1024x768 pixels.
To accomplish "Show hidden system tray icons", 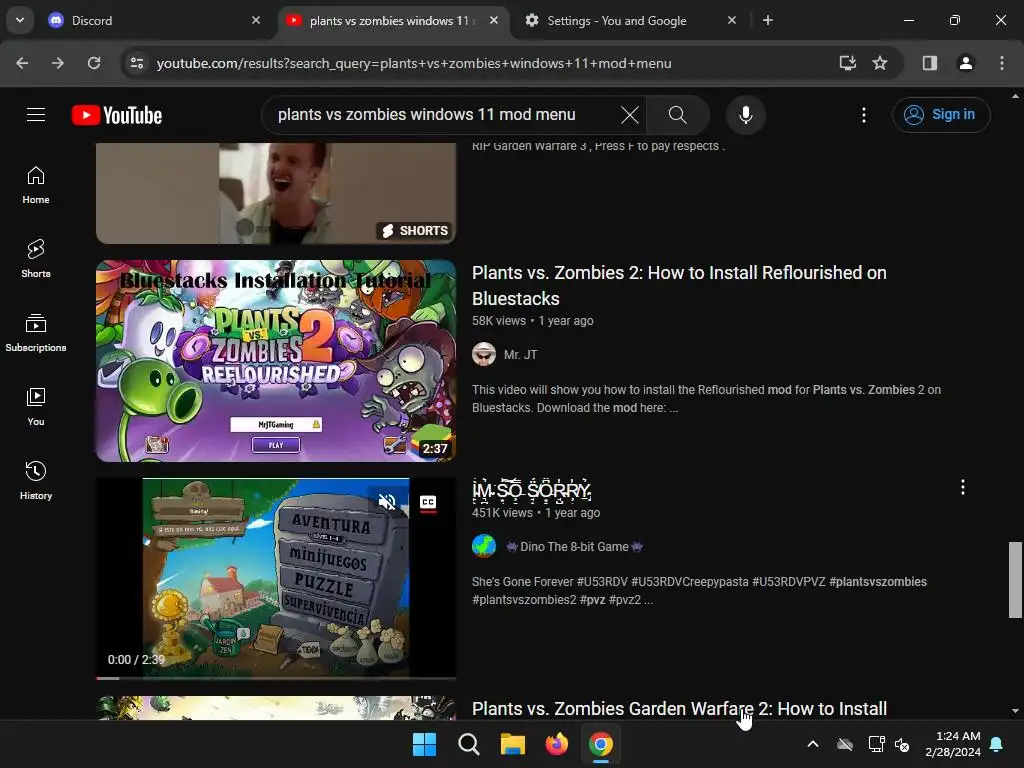I will coord(813,744).
